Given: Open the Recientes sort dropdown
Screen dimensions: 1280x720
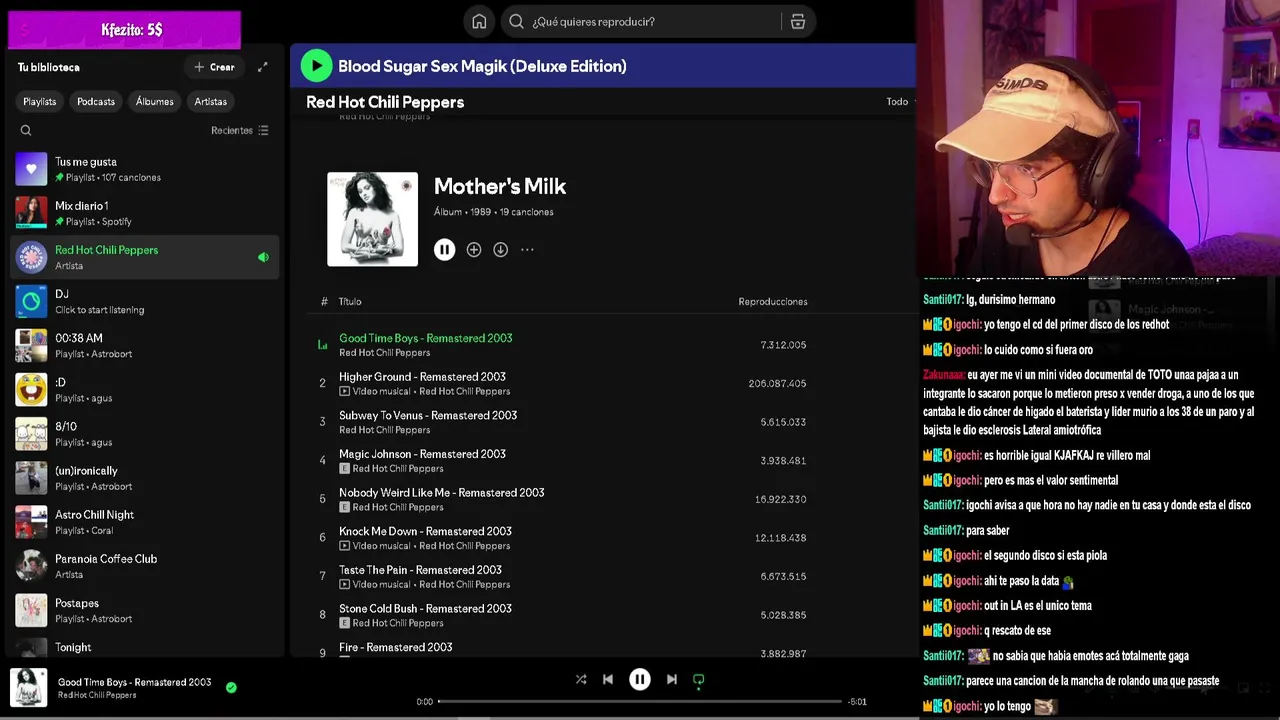Looking at the screenshot, I should tap(240, 130).
